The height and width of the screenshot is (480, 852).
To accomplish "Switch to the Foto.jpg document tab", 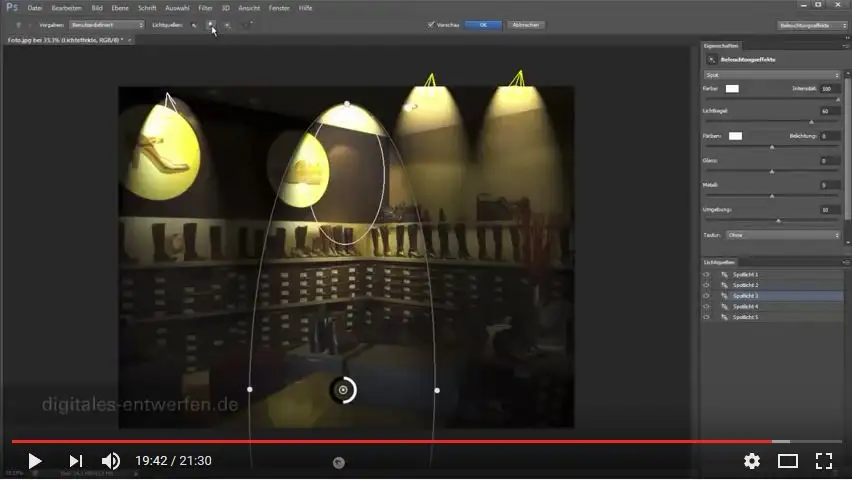I will click(x=66, y=40).
